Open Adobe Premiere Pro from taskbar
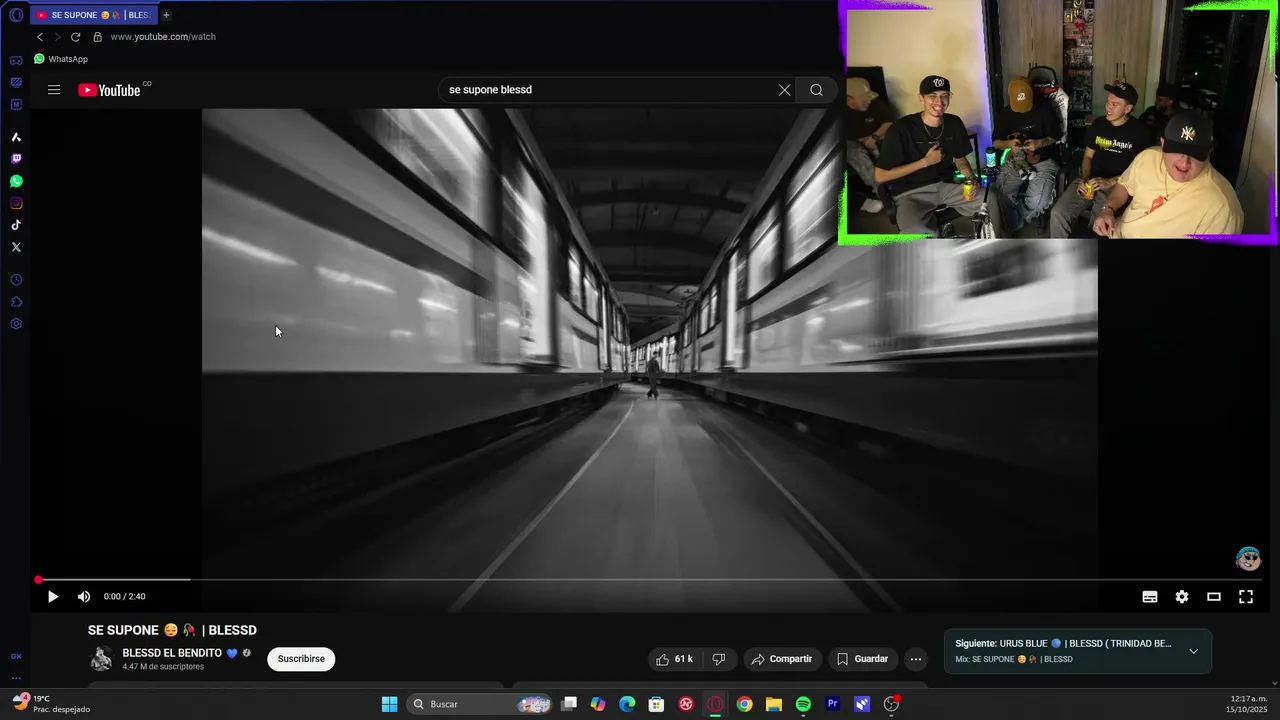Viewport: 1280px width, 720px height. tap(832, 704)
